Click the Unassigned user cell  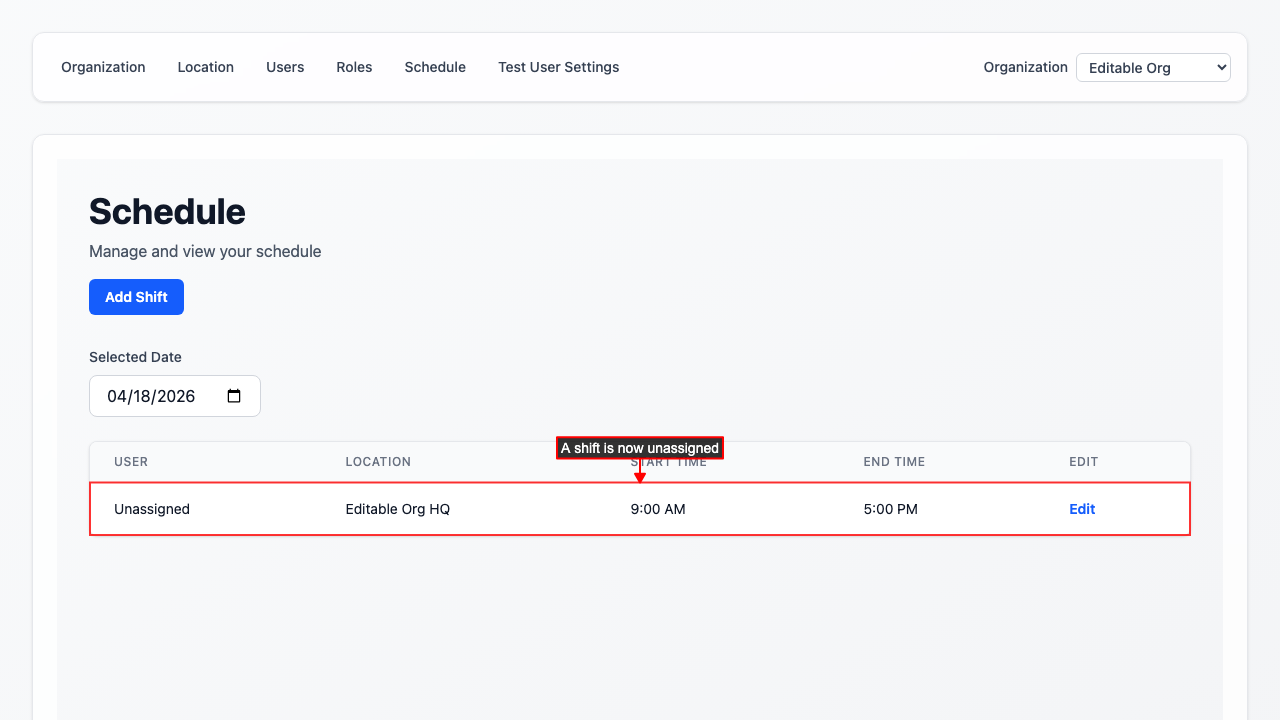[152, 509]
